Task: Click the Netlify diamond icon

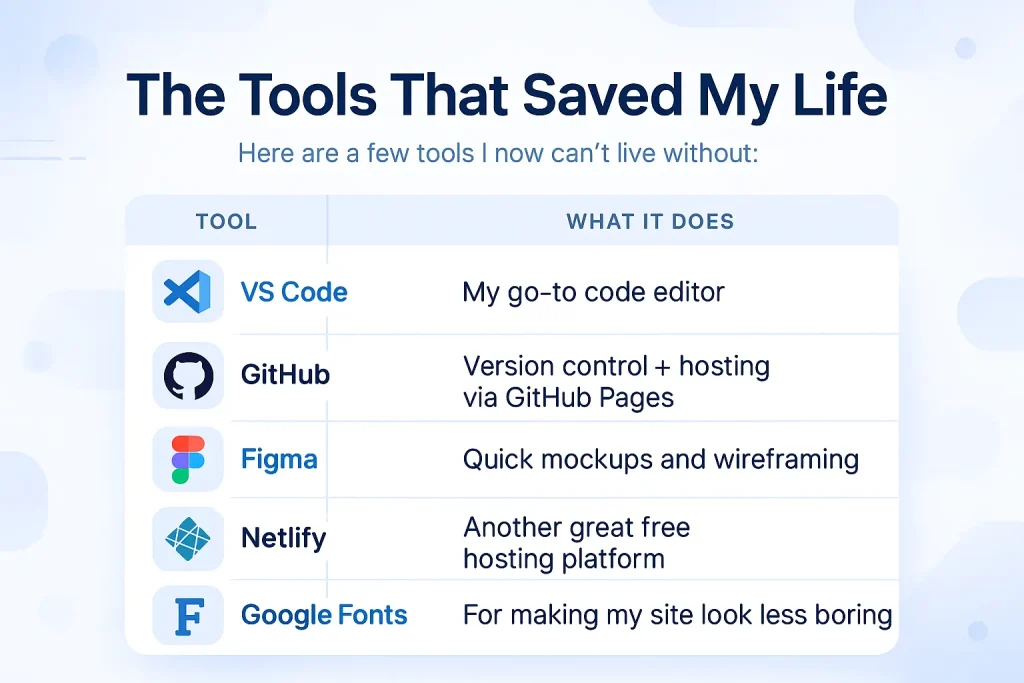Action: pyautogui.click(x=188, y=539)
